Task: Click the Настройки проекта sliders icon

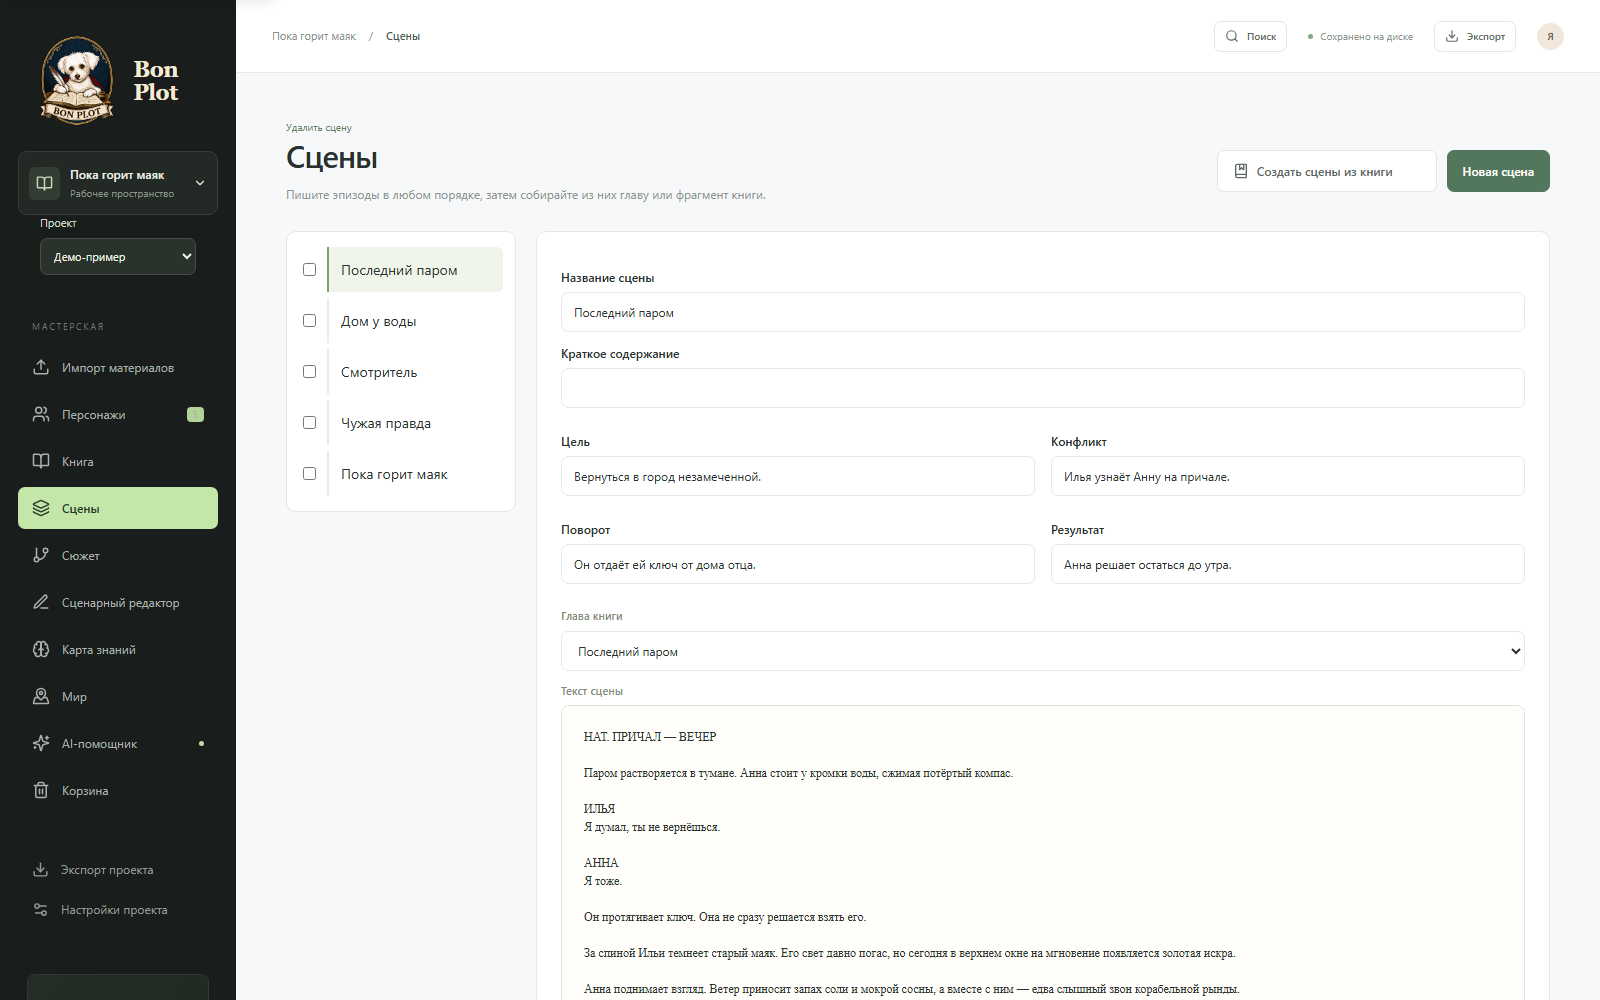Action: point(40,909)
